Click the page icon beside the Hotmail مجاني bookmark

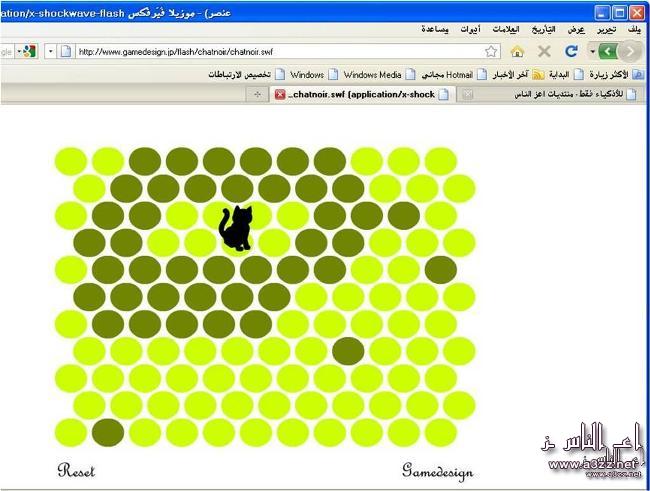click(x=481, y=75)
